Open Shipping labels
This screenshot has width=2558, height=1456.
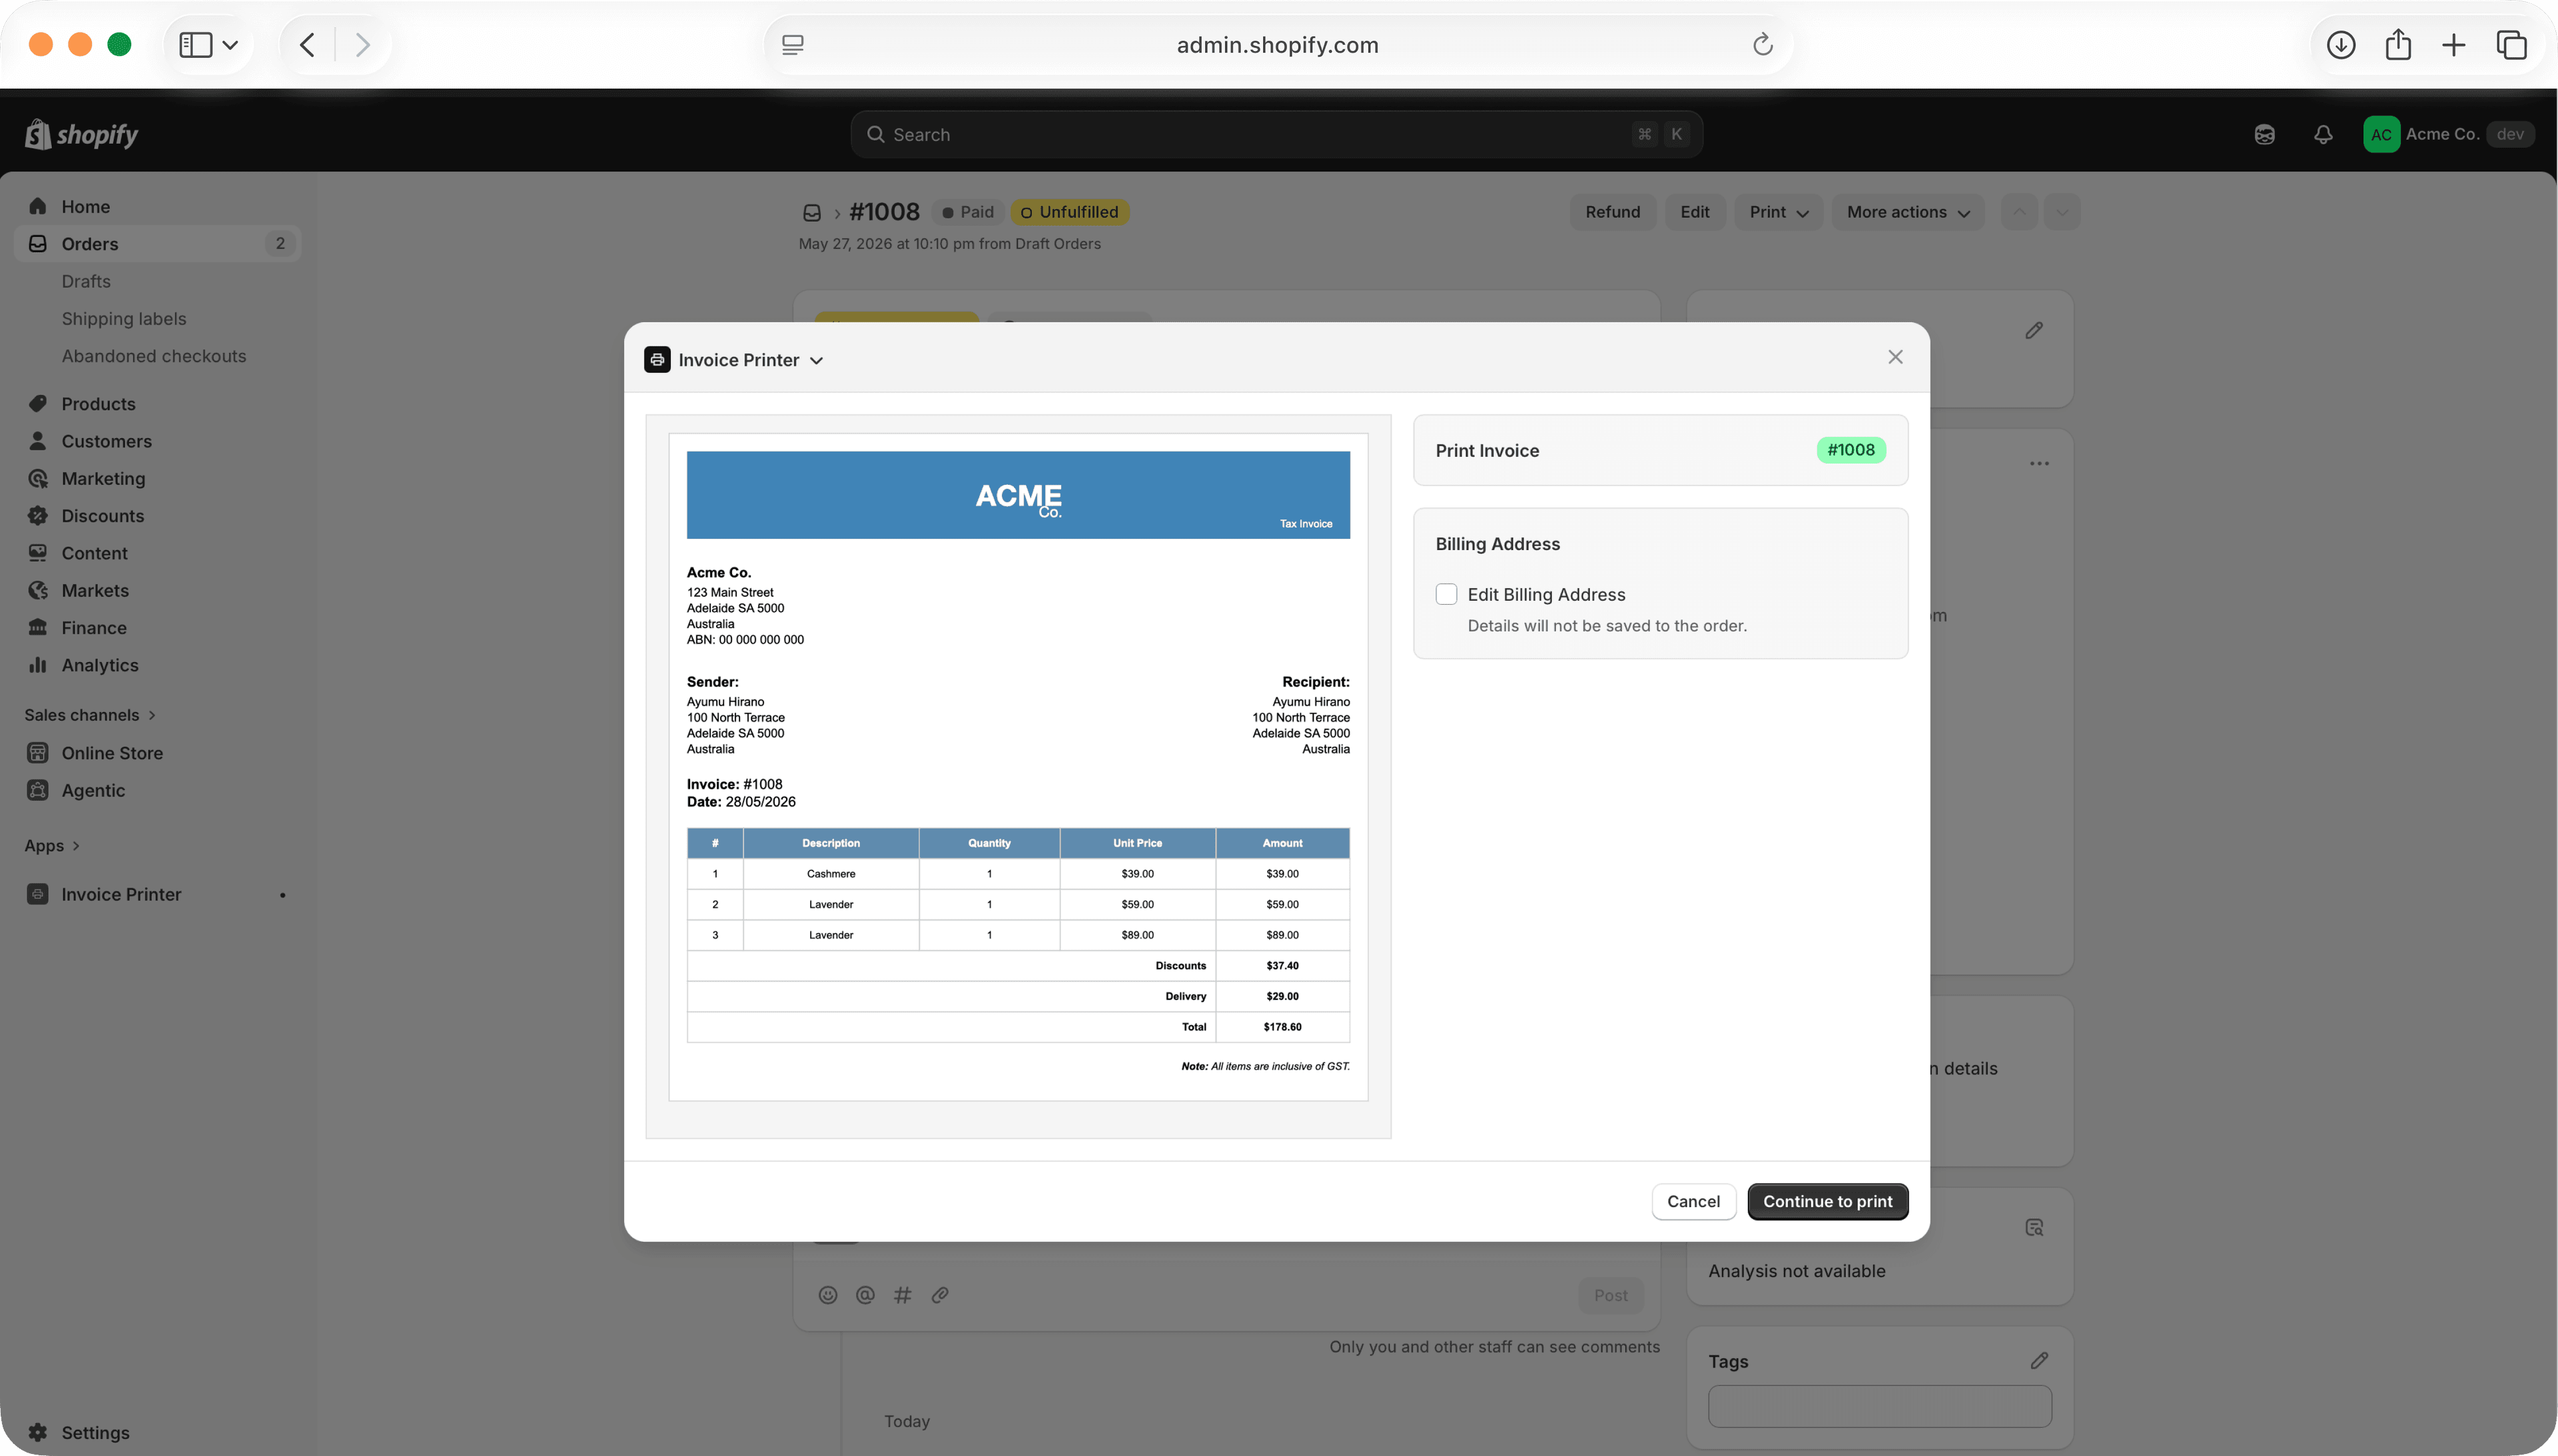(x=124, y=318)
